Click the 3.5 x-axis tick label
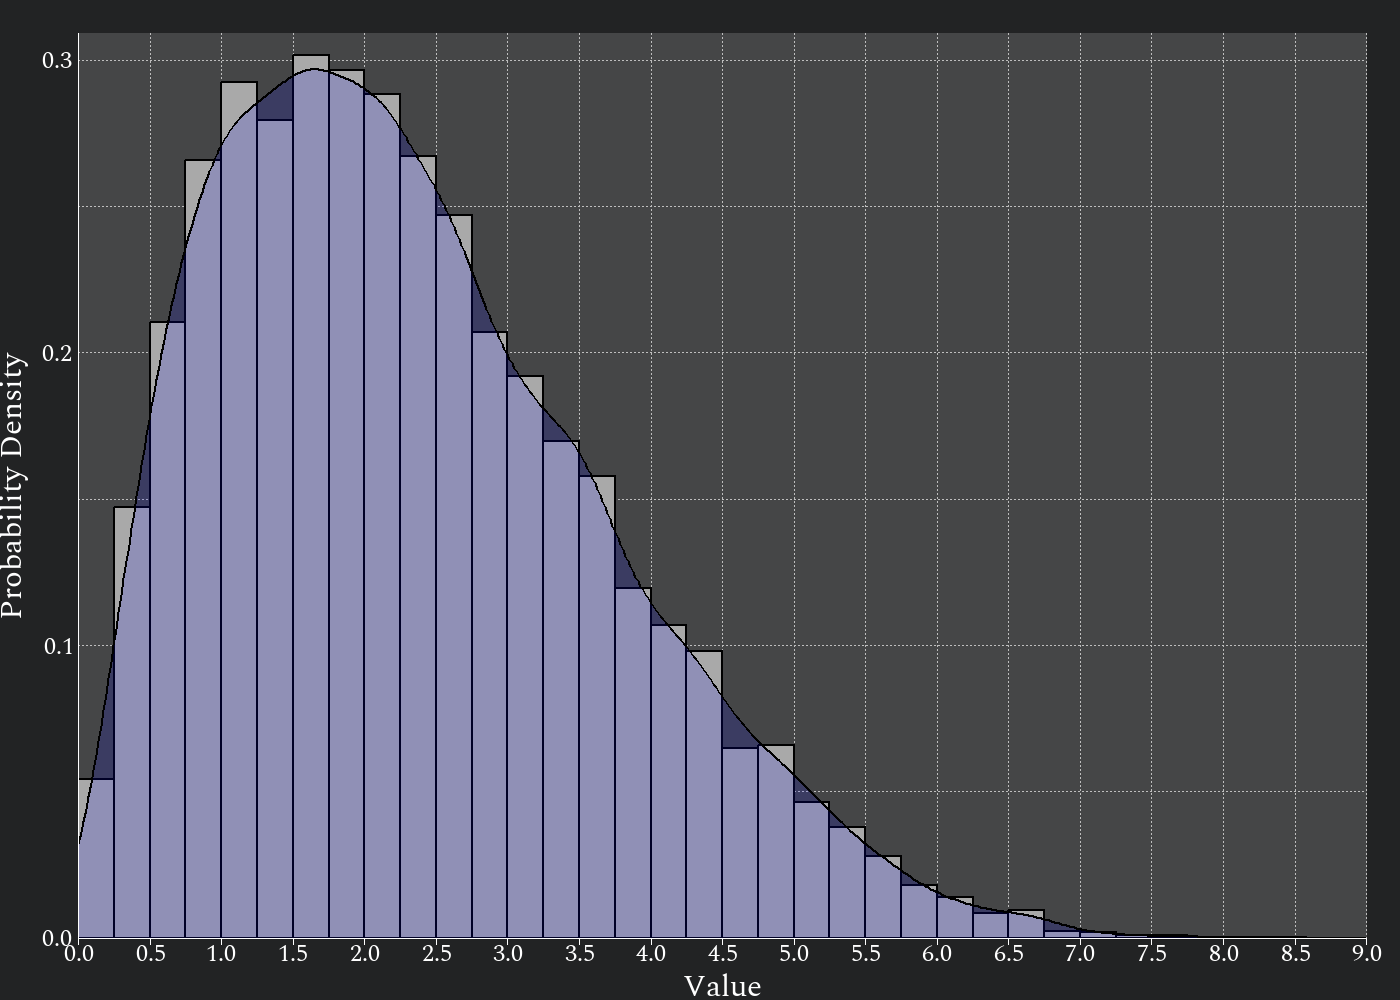Screen dimensions: 1400x1000 coord(579,953)
